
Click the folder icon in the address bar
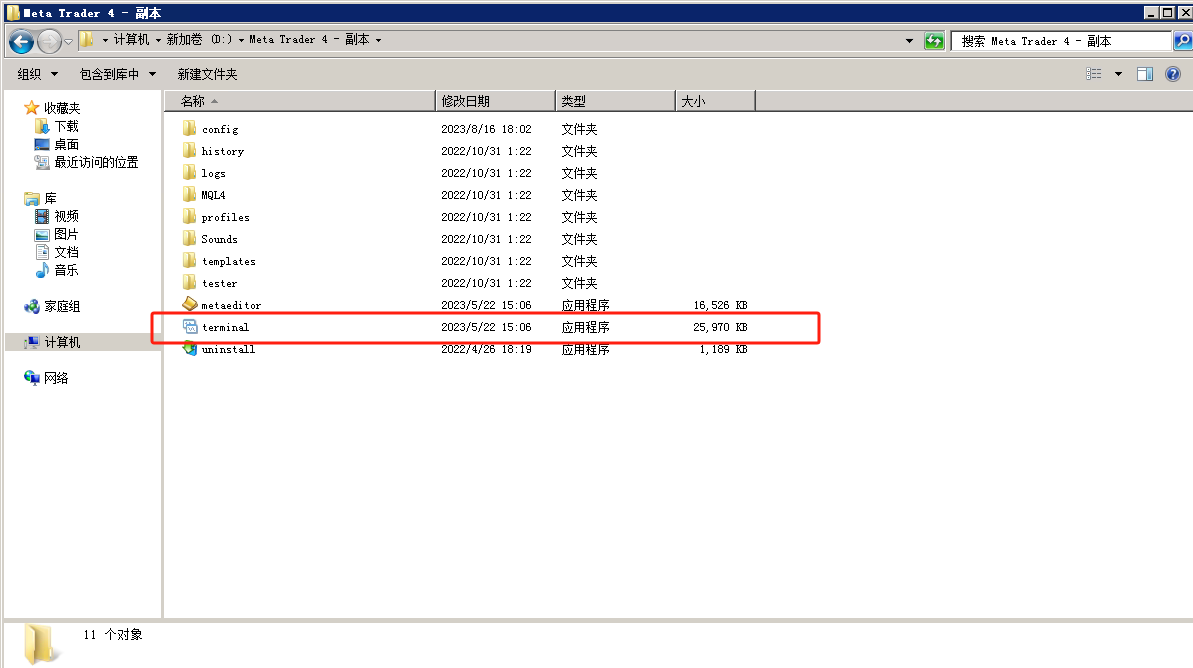[87, 40]
